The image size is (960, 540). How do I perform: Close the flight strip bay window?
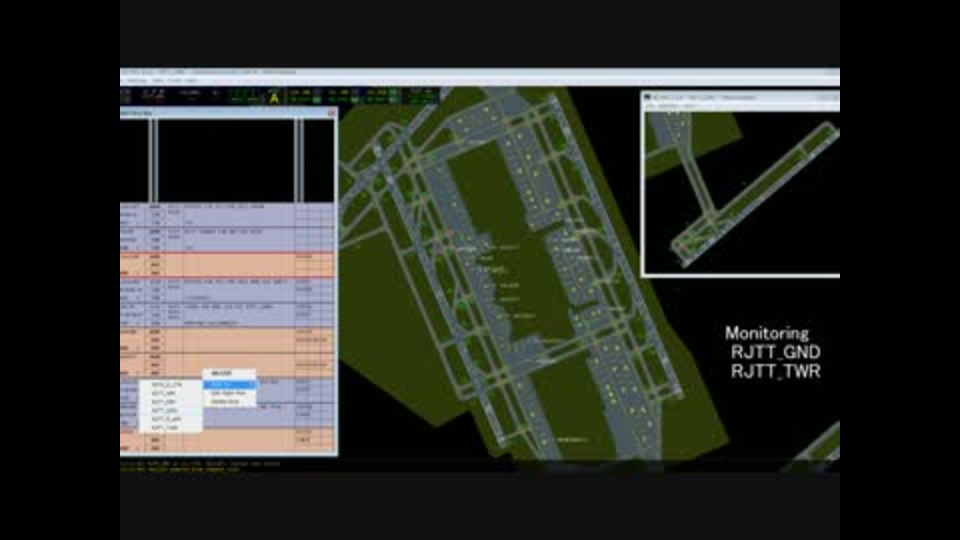(332, 113)
